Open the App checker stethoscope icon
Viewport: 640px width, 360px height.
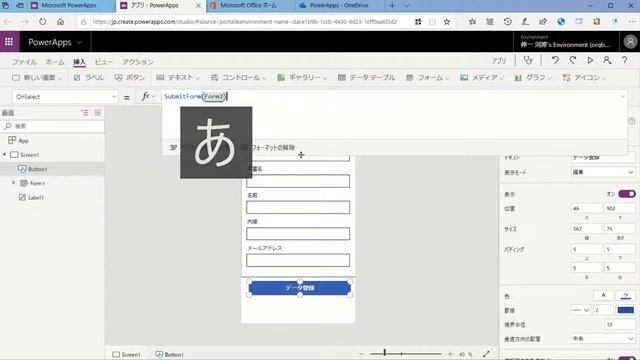[x=528, y=60]
